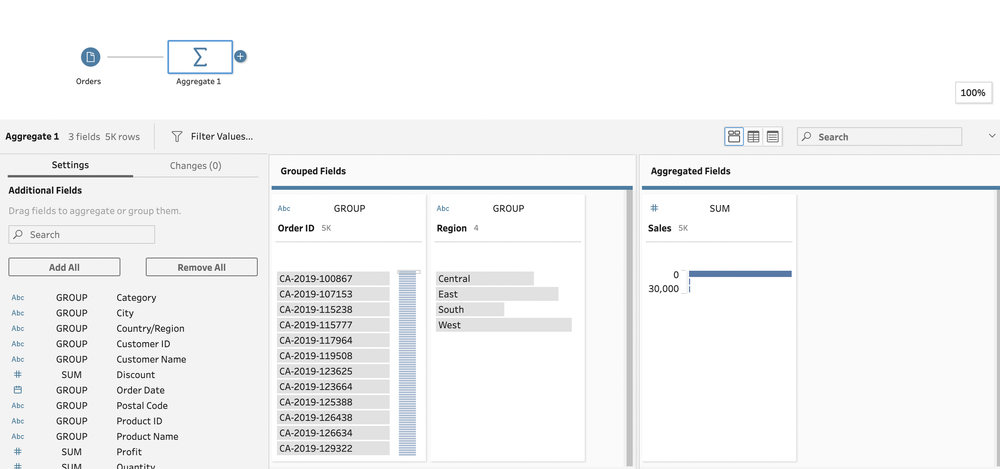Select the East region value
This screenshot has height=469, width=1000.
(x=497, y=294)
